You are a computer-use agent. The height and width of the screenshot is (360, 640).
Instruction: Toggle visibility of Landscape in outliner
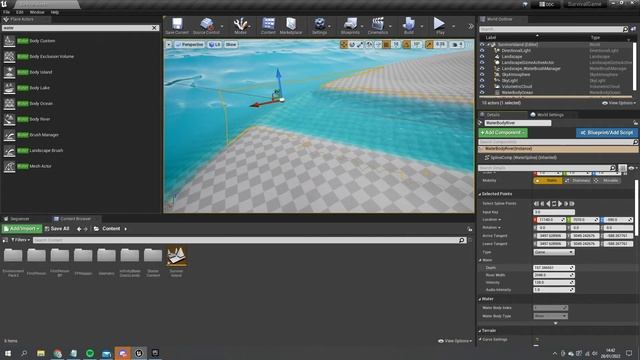pos(482,57)
